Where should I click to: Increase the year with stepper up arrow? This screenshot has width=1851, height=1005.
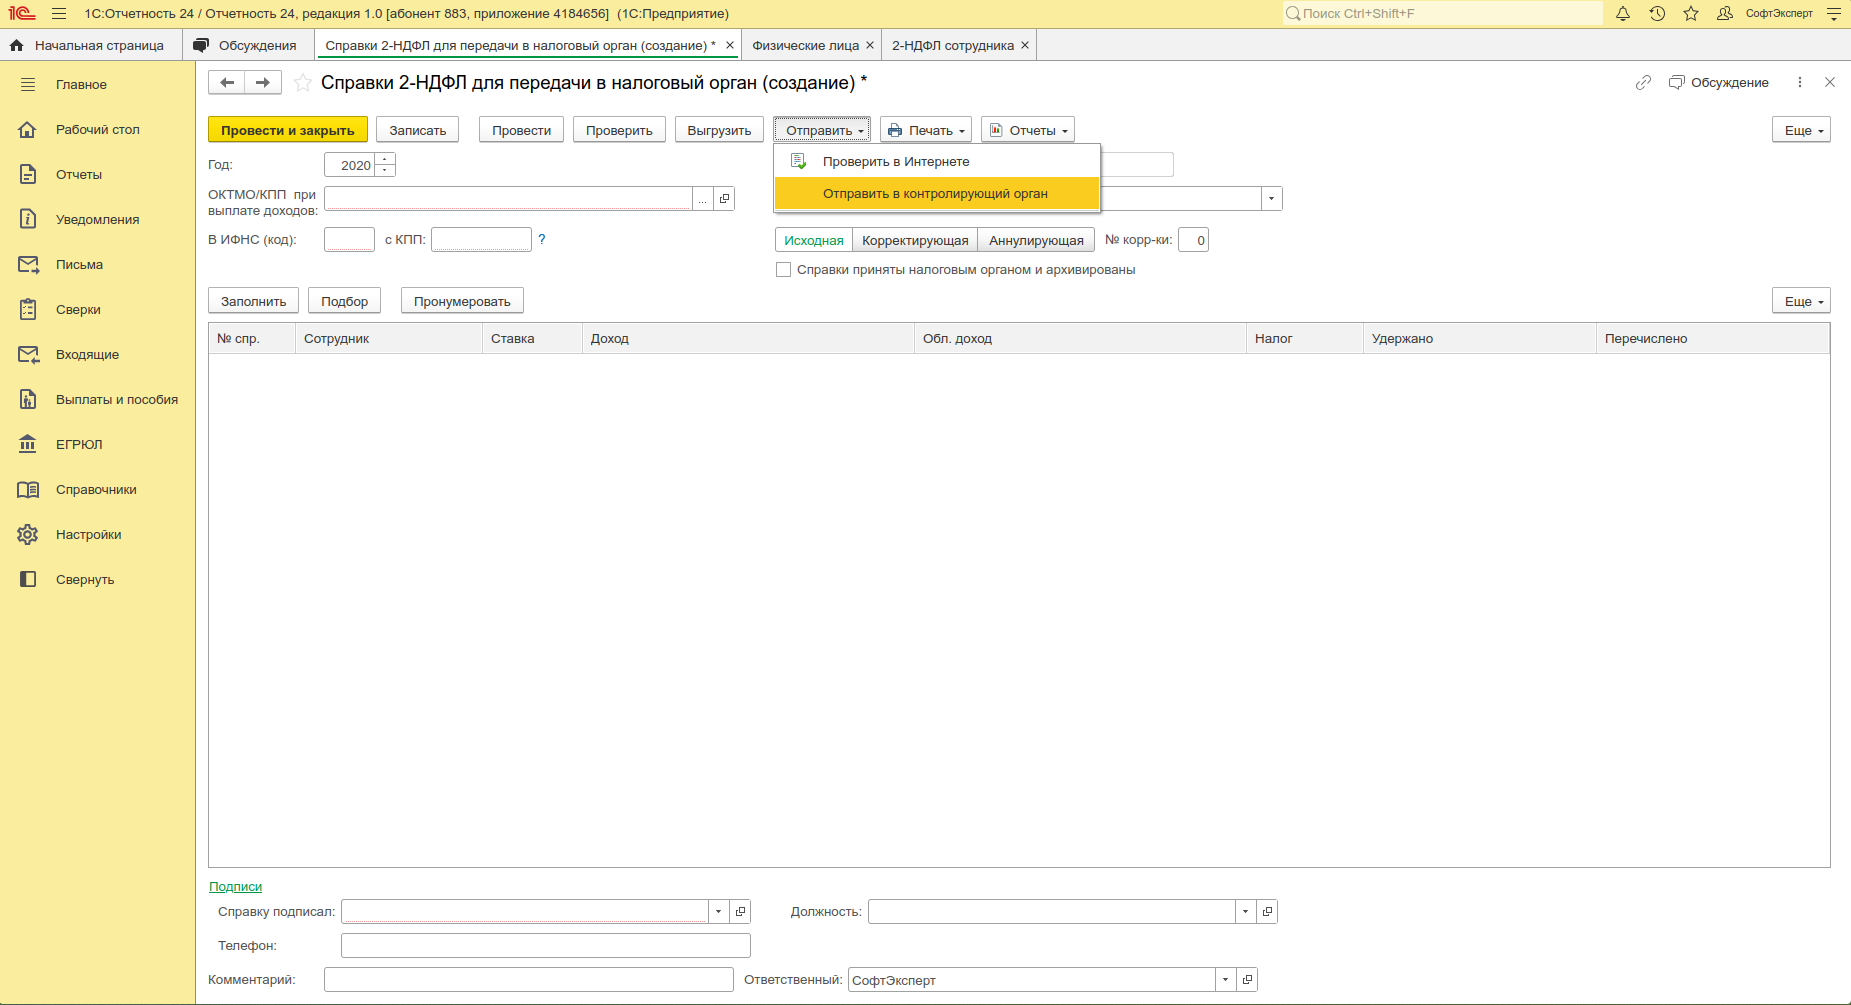tap(385, 160)
